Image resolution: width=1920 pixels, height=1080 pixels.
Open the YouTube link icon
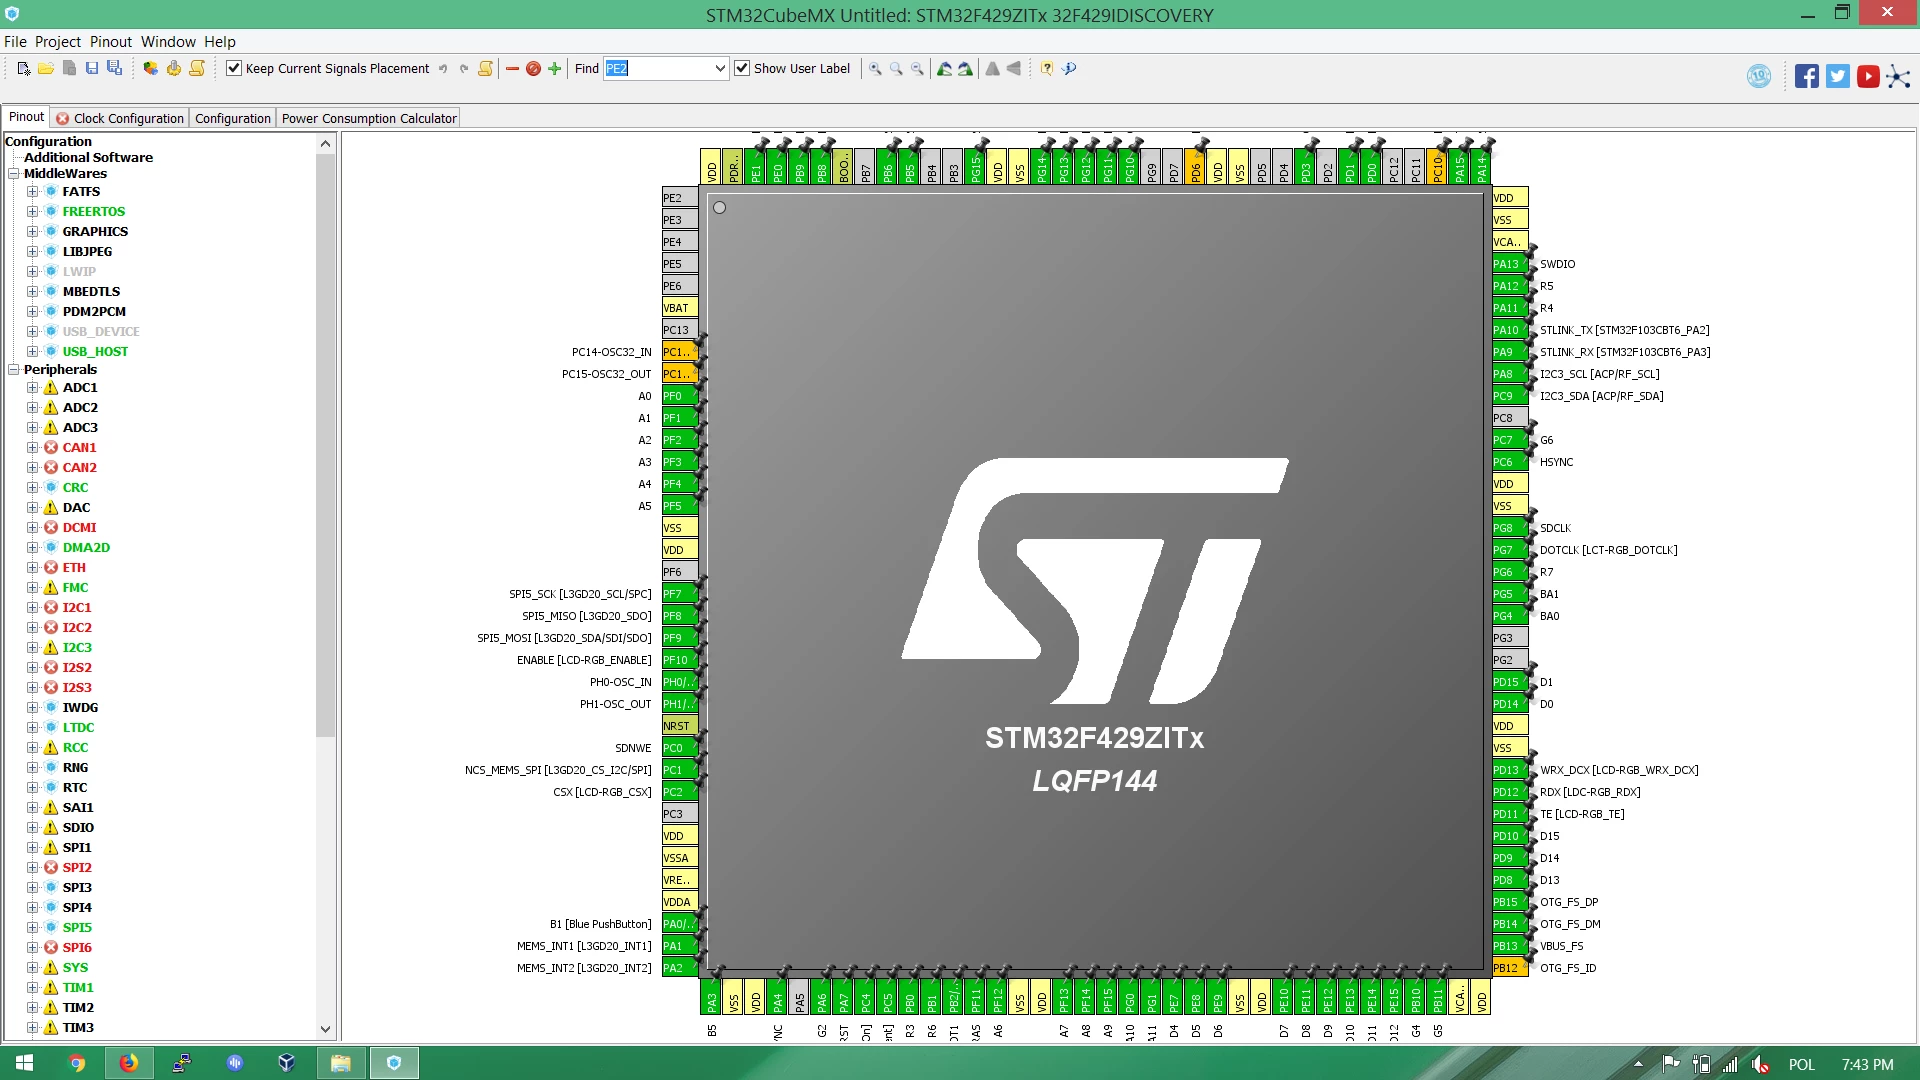[x=1868, y=76]
